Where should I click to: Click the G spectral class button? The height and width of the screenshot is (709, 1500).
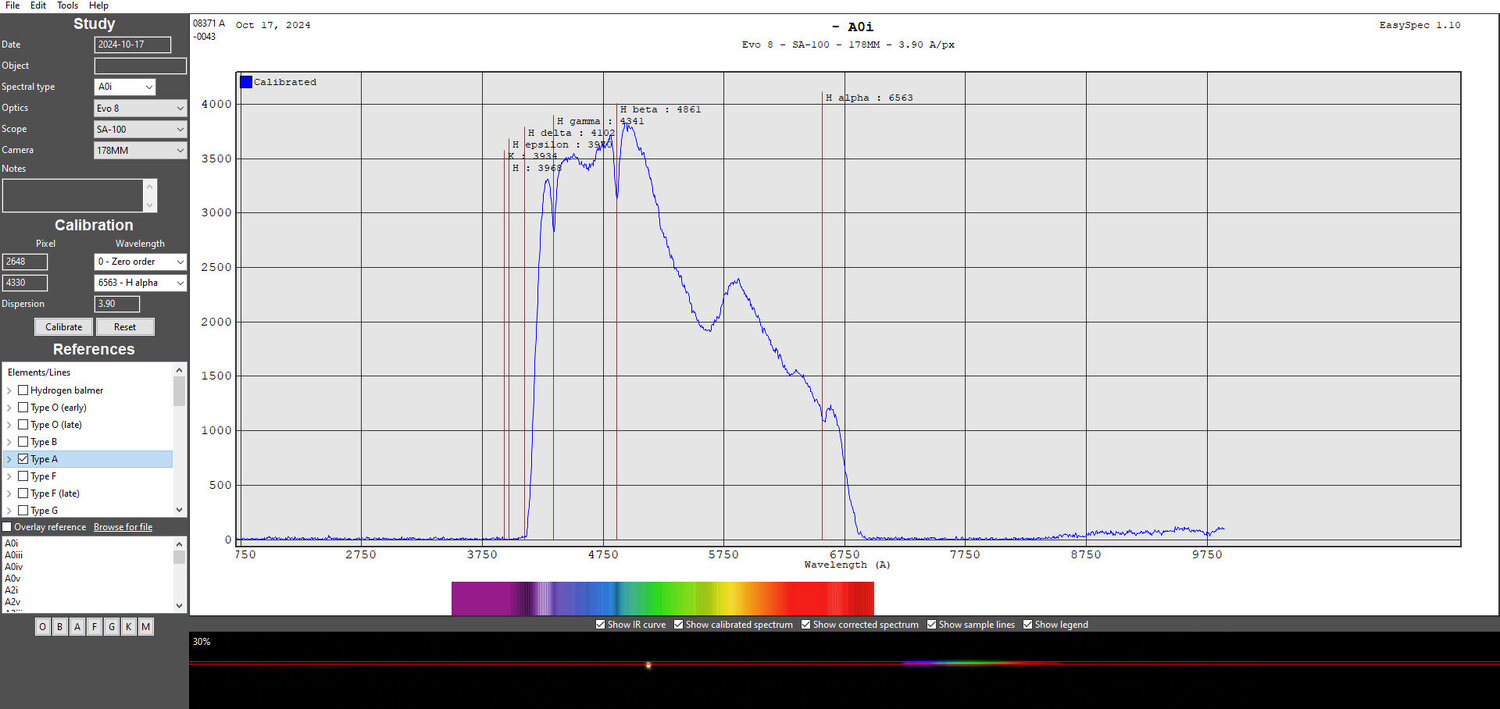[111, 627]
